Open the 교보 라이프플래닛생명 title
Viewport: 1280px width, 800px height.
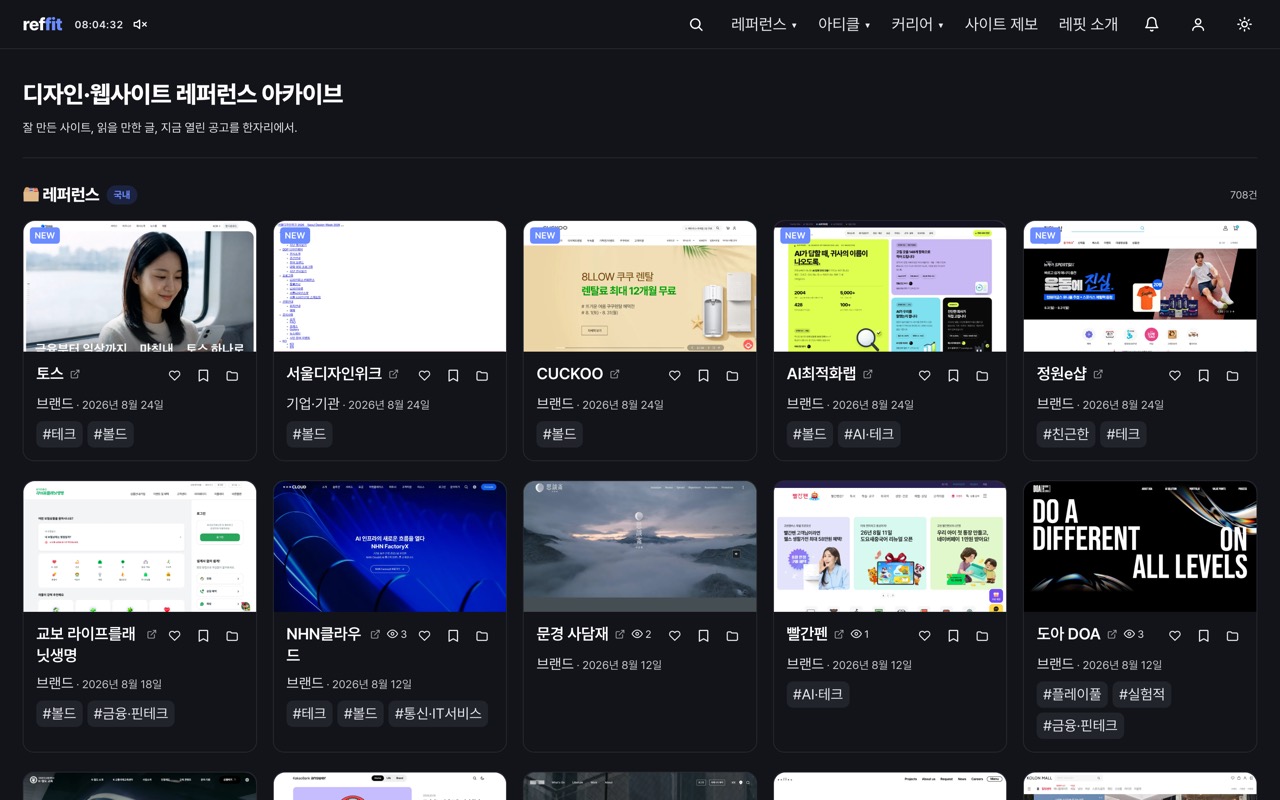coord(86,644)
